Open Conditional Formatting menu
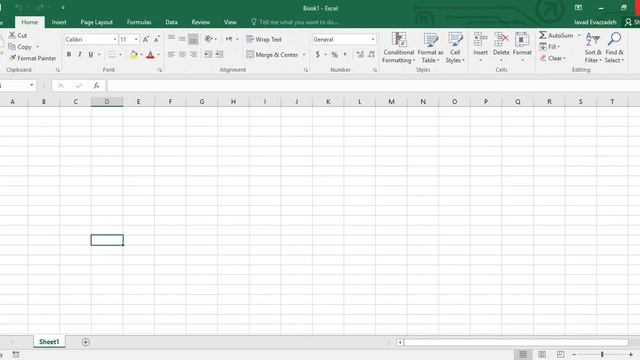640x360 pixels. click(399, 48)
